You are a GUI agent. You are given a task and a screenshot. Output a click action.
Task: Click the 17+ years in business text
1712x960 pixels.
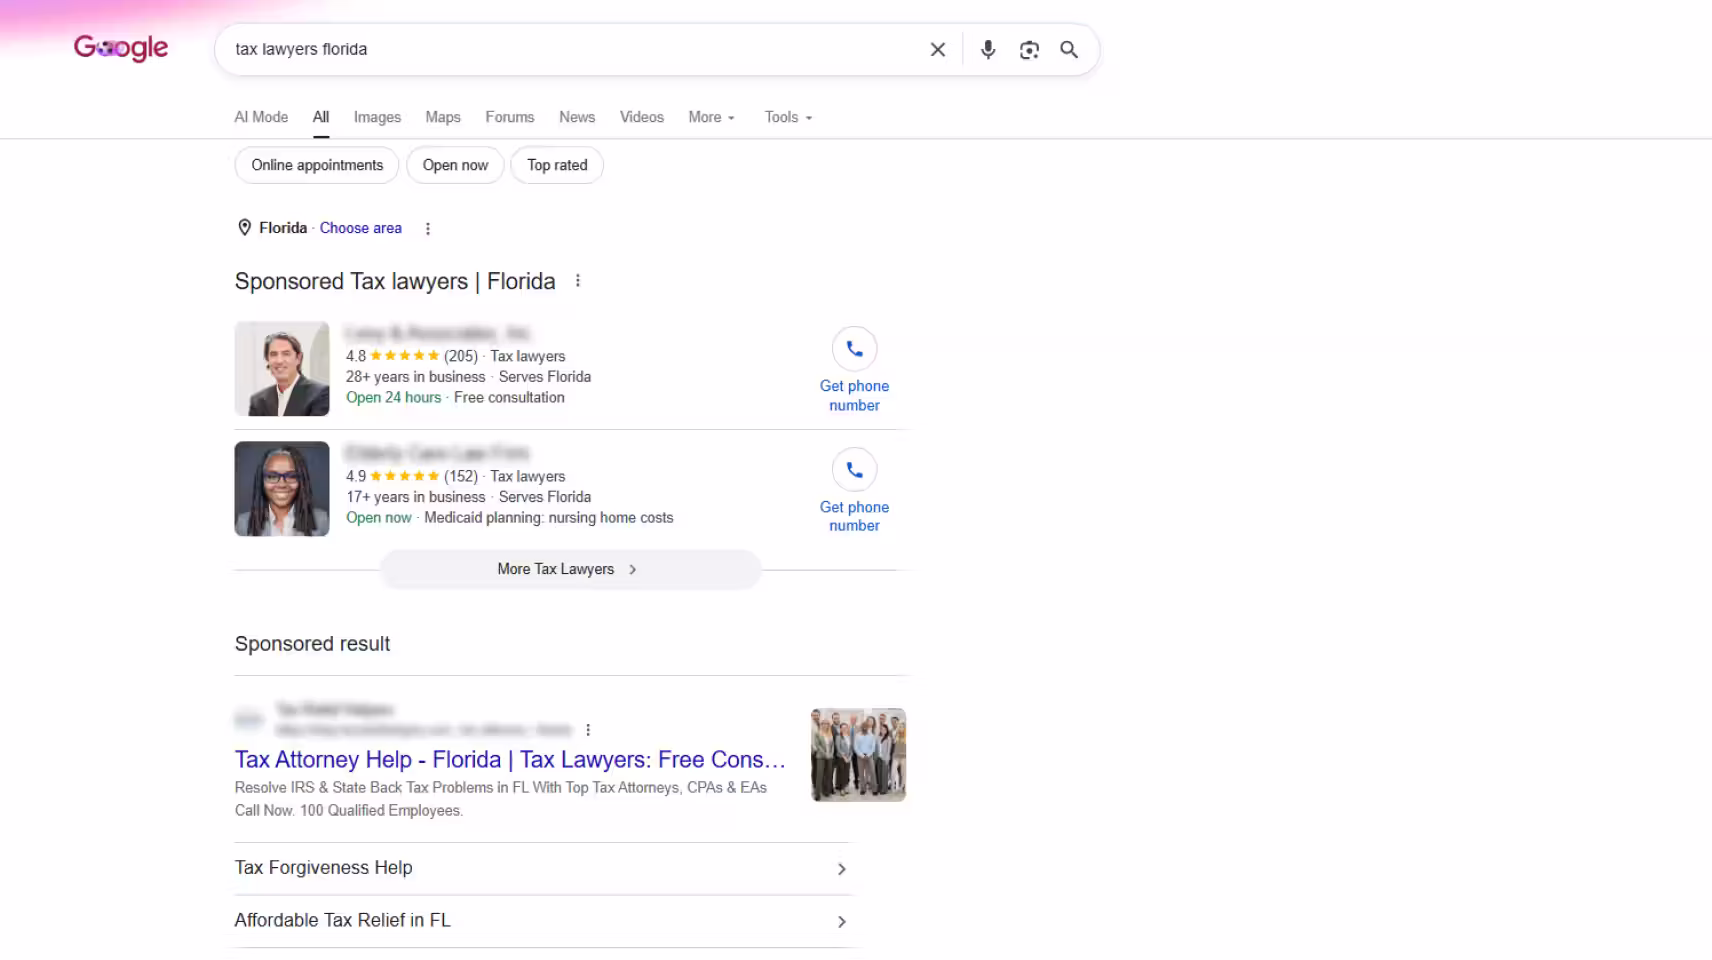pos(416,497)
